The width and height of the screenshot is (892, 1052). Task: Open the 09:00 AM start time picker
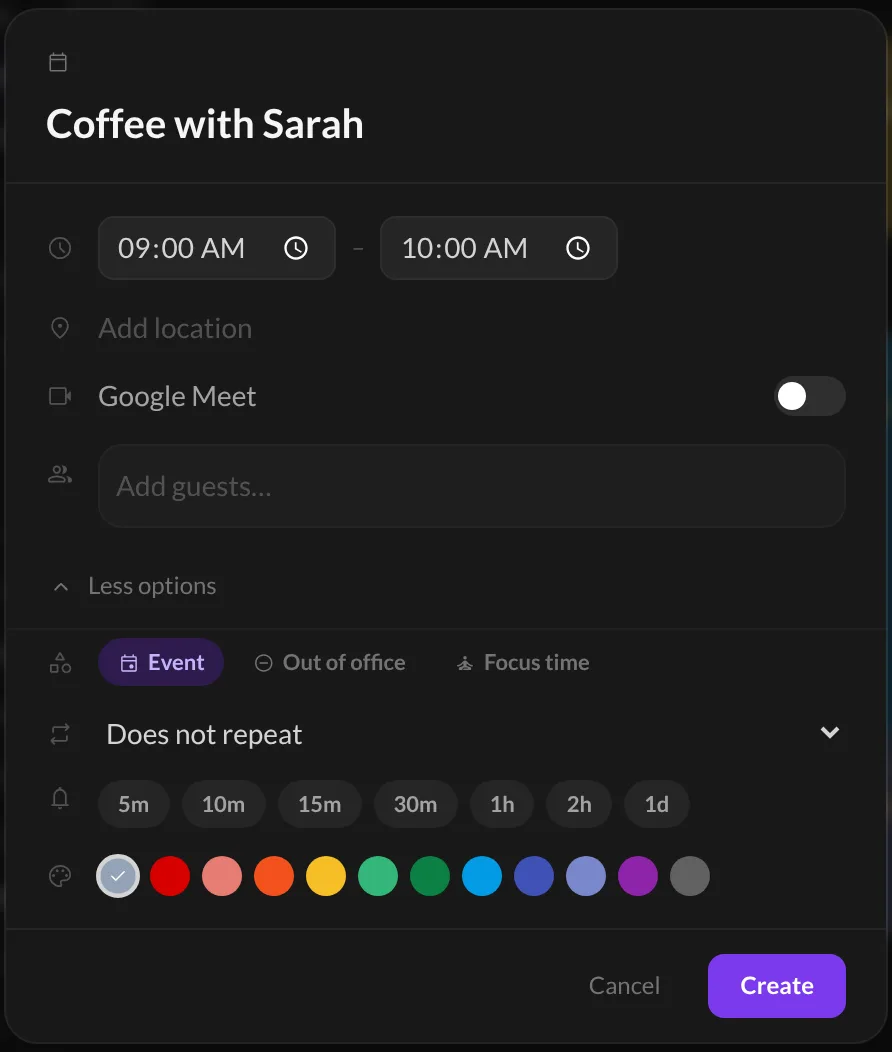click(217, 248)
